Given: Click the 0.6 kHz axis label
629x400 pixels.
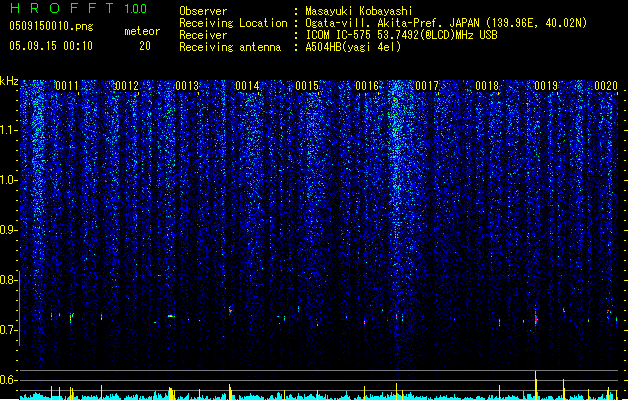Looking at the screenshot, I should click(9, 380).
